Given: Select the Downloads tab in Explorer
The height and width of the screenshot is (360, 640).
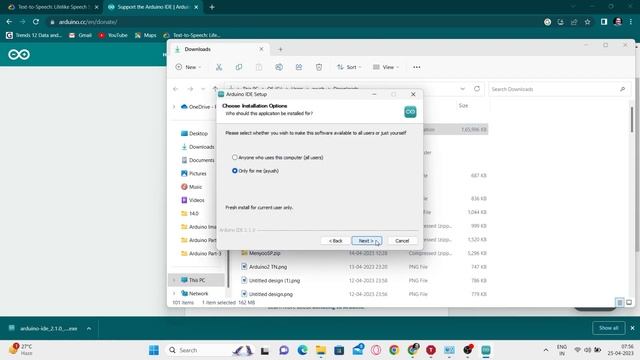Looking at the screenshot, I should pyautogui.click(x=220, y=49).
